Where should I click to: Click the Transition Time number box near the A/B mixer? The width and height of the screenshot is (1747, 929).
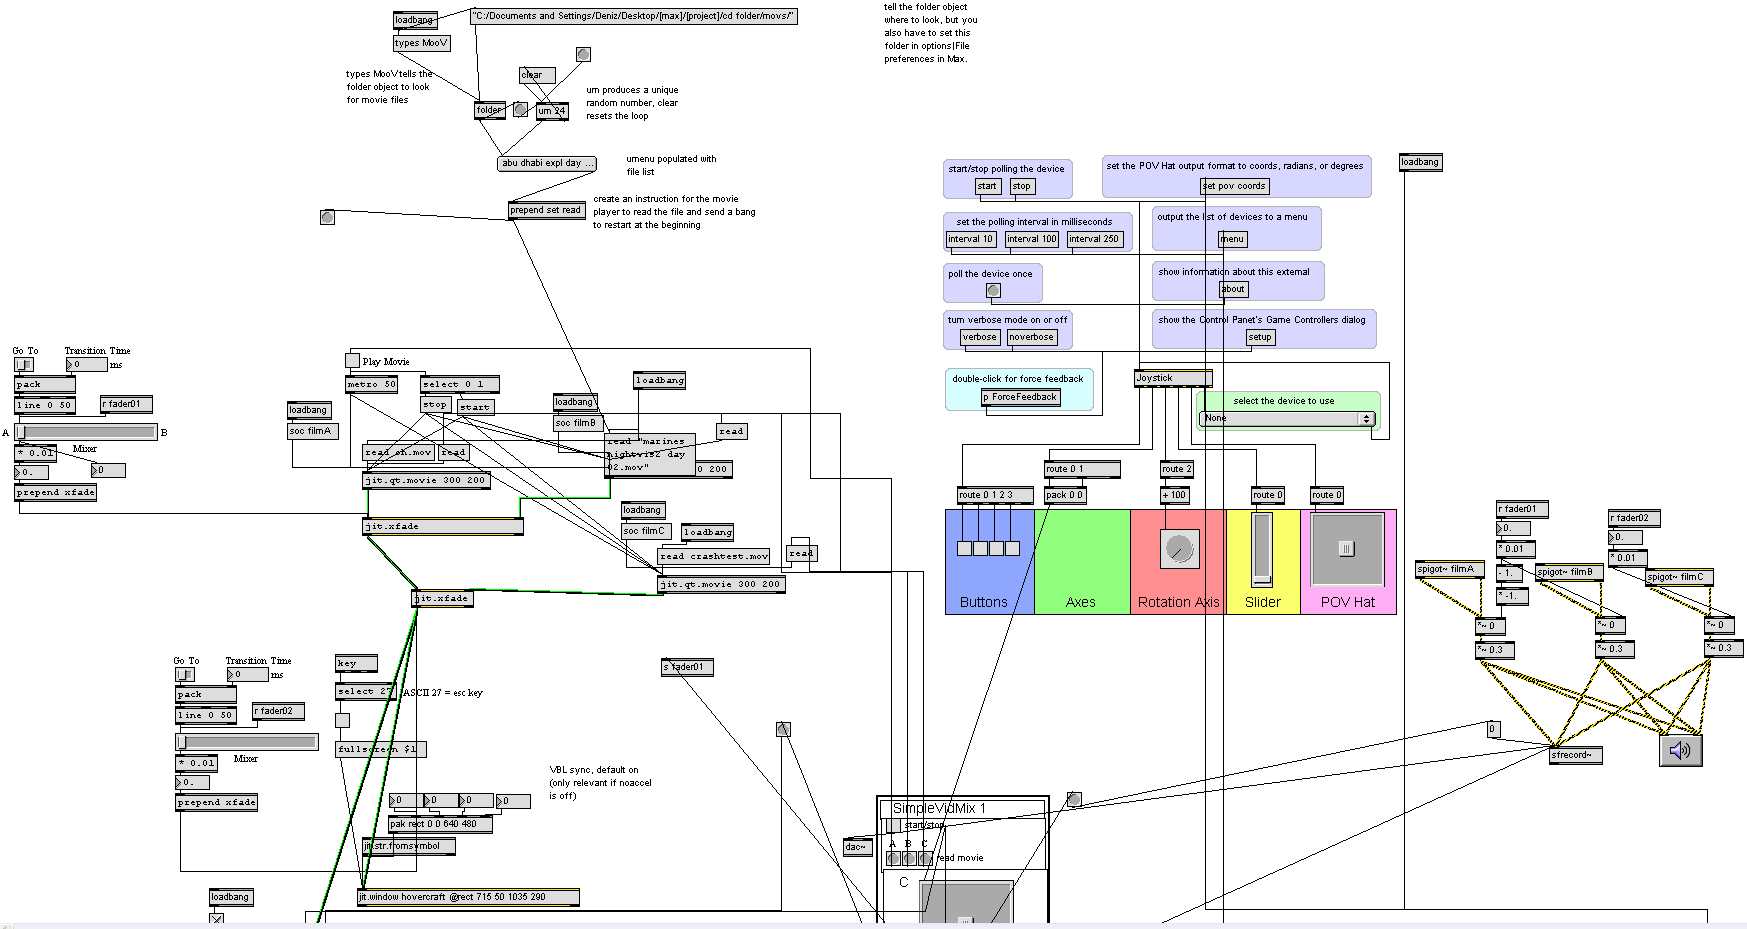pyautogui.click(x=87, y=365)
